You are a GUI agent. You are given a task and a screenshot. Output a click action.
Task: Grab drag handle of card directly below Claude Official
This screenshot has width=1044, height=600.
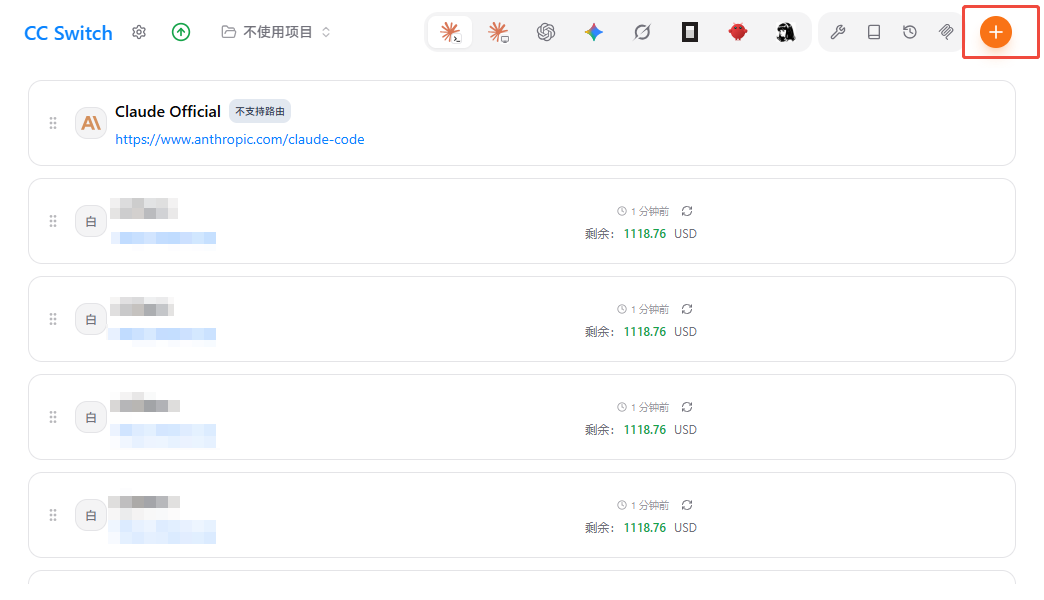pyautogui.click(x=53, y=221)
